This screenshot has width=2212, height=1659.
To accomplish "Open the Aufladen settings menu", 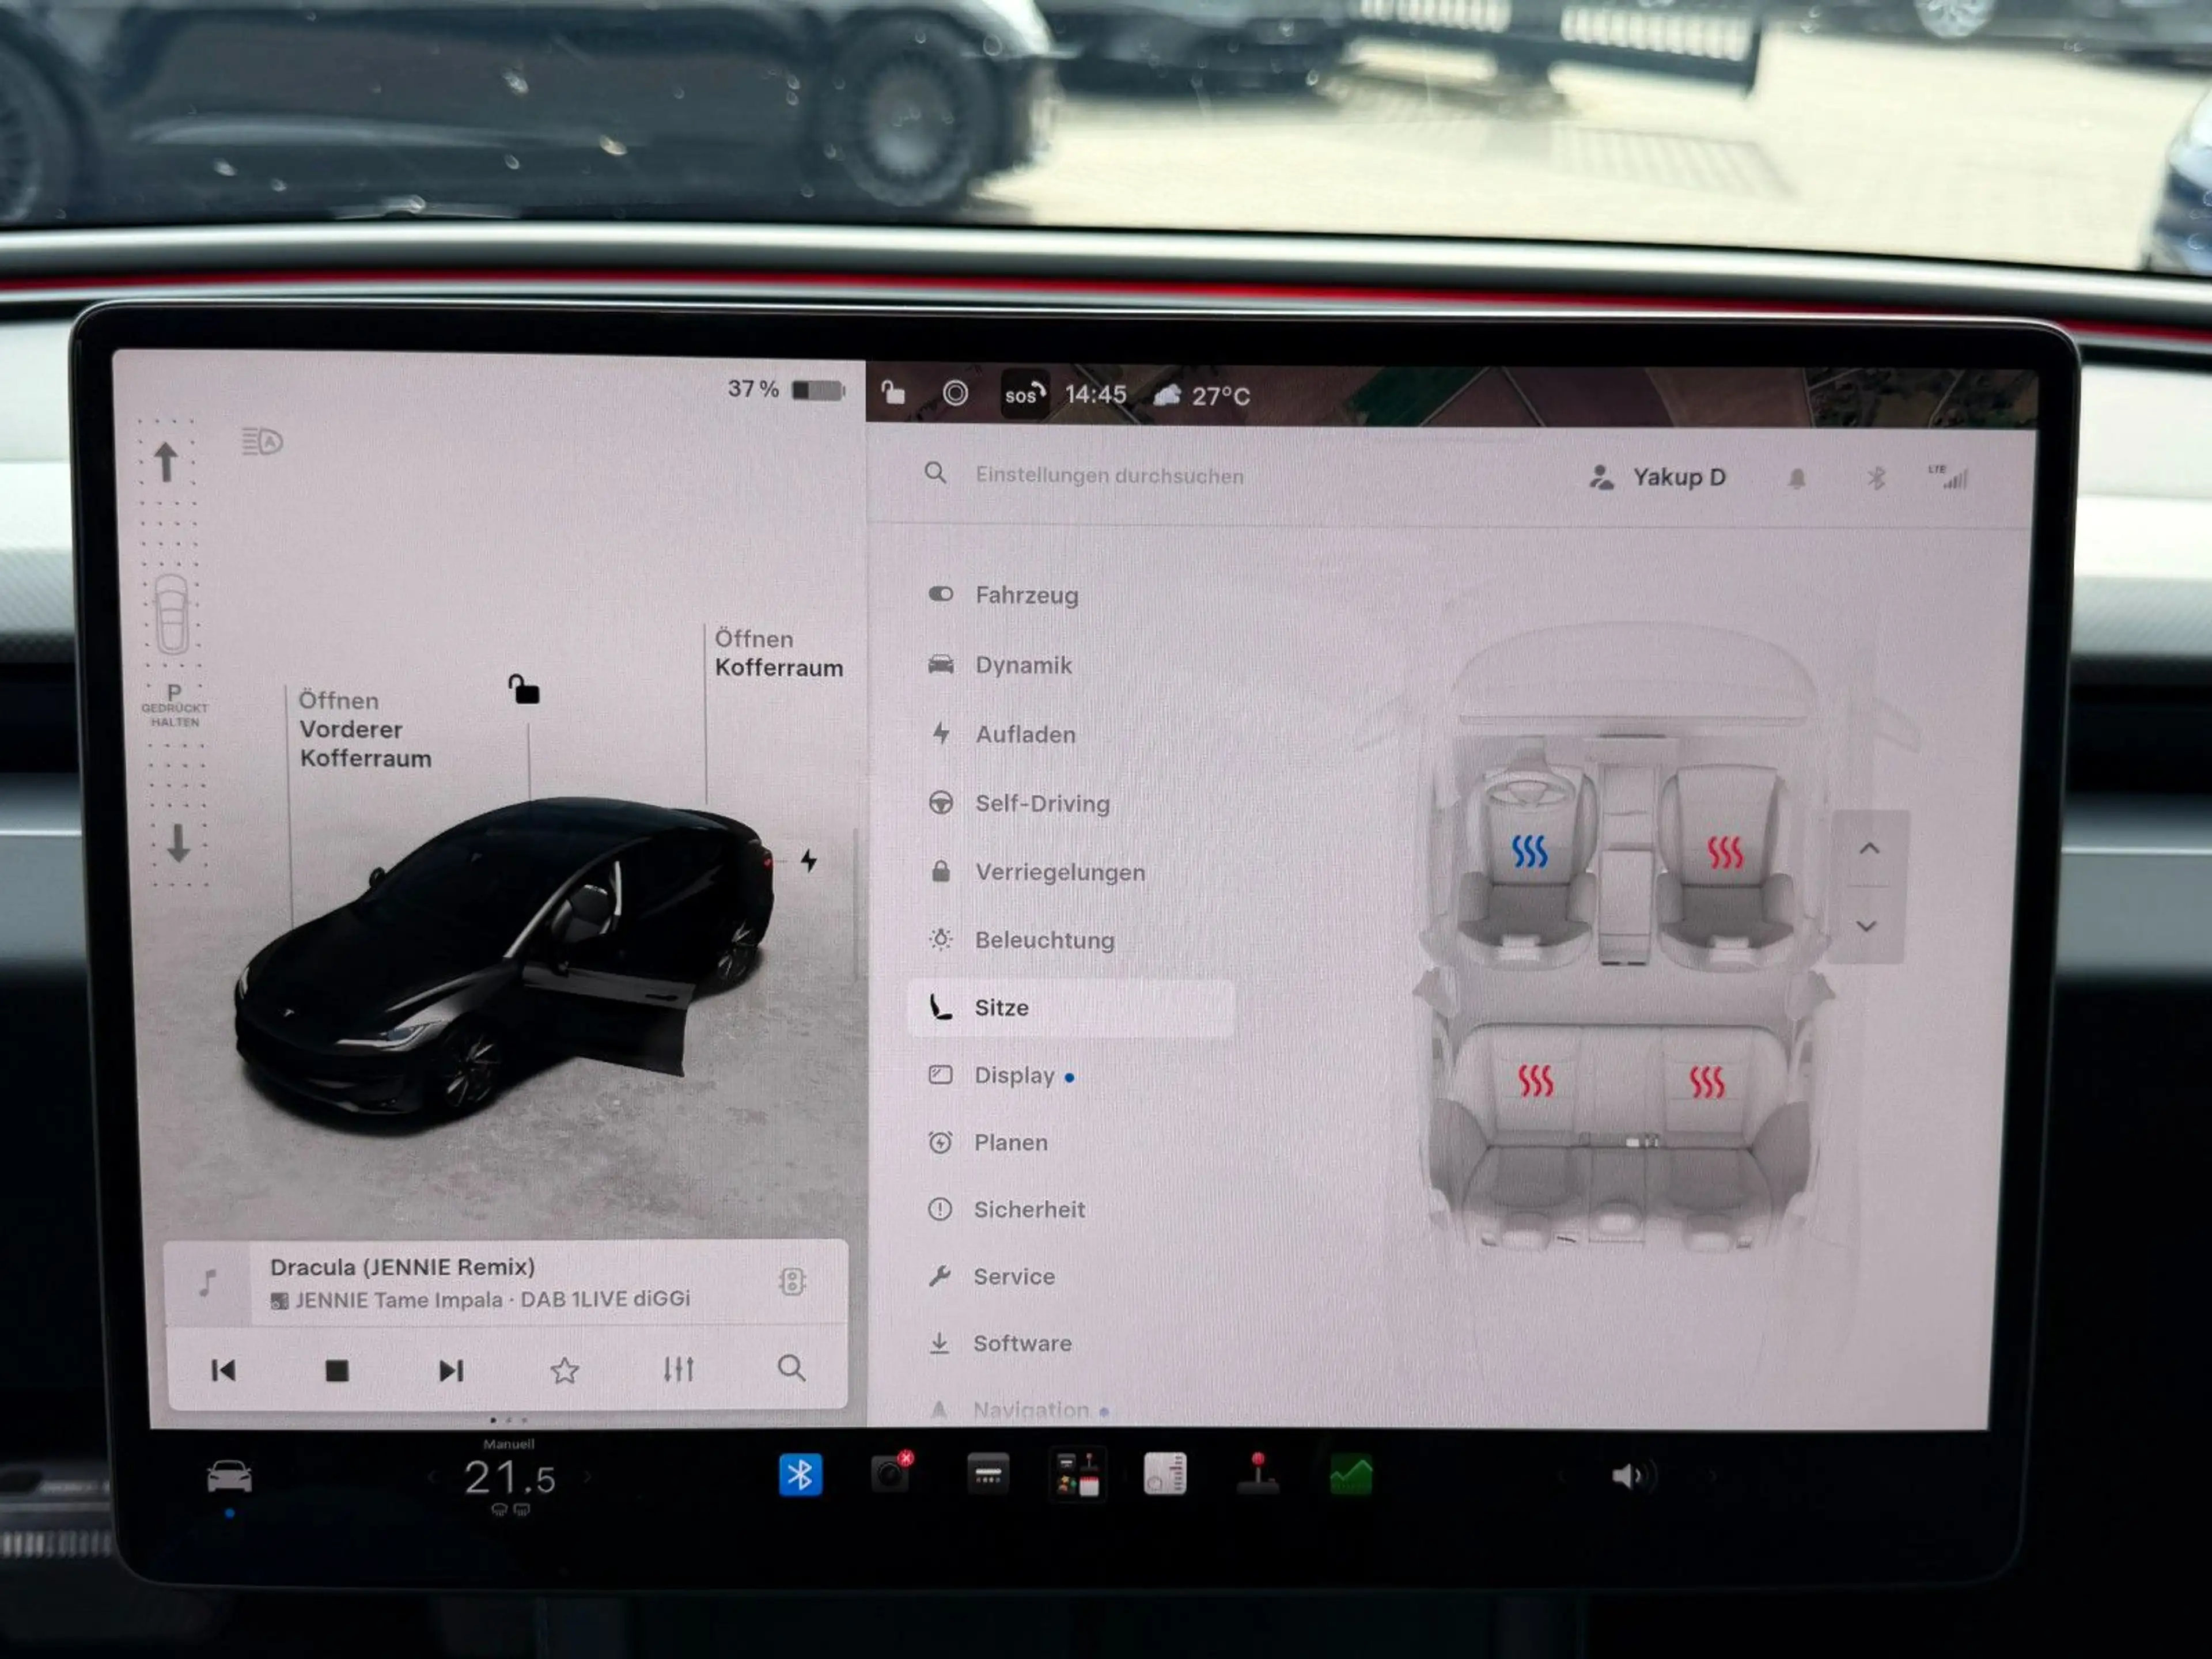I will 1002,734.
